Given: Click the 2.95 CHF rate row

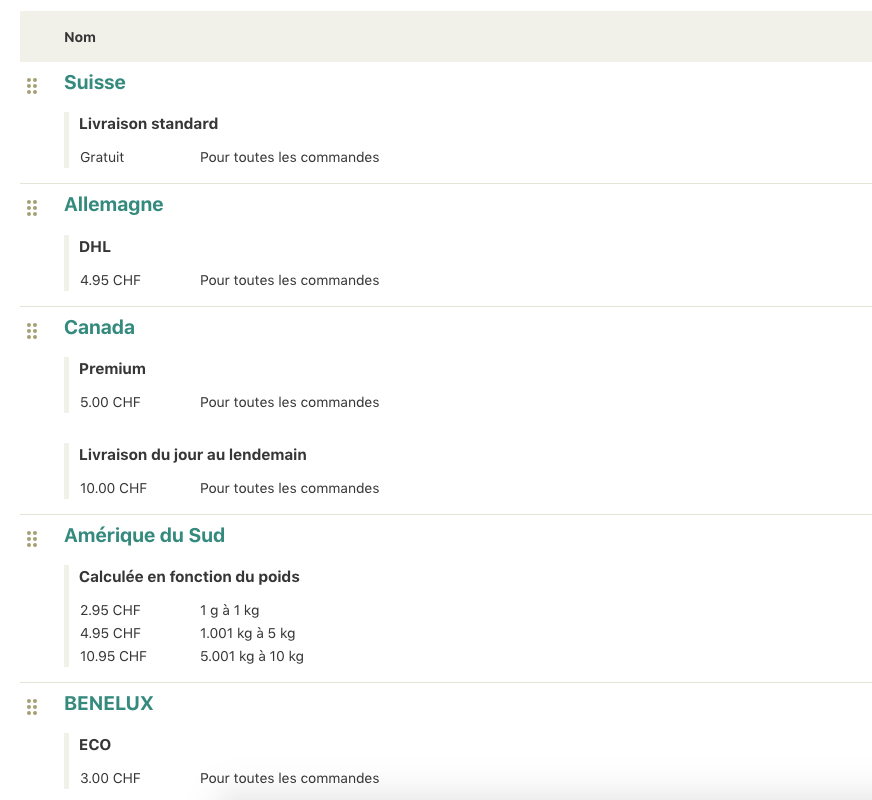Looking at the screenshot, I should pos(170,610).
